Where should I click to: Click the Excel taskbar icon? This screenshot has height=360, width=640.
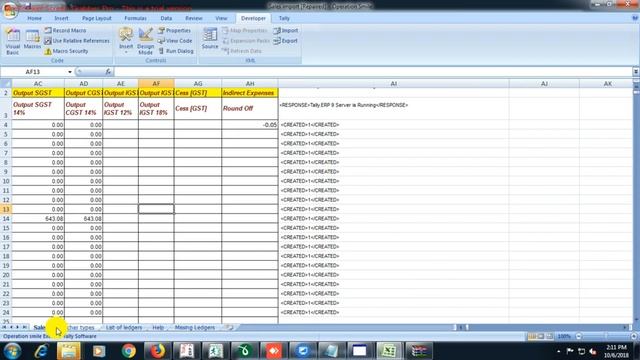(389, 351)
